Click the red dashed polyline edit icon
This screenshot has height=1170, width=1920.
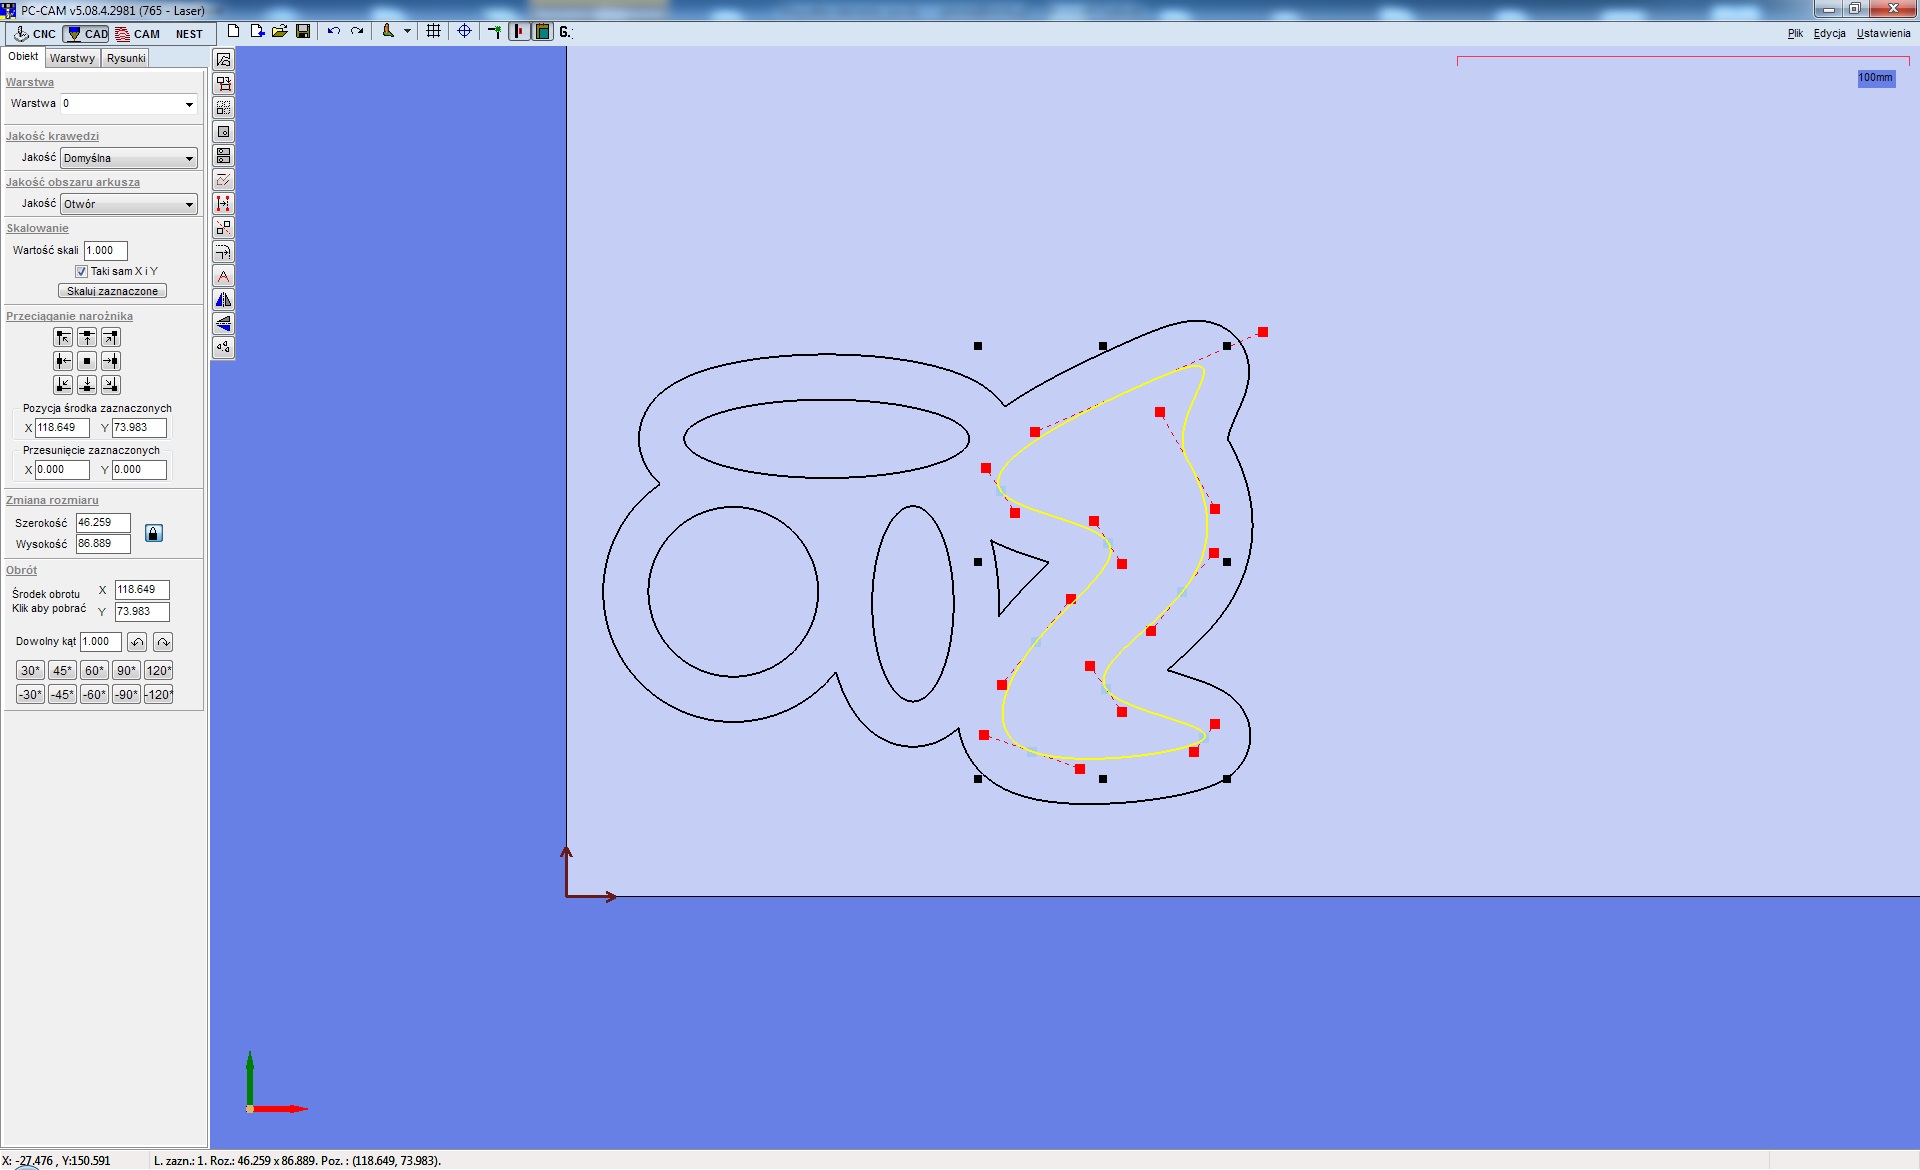[224, 180]
